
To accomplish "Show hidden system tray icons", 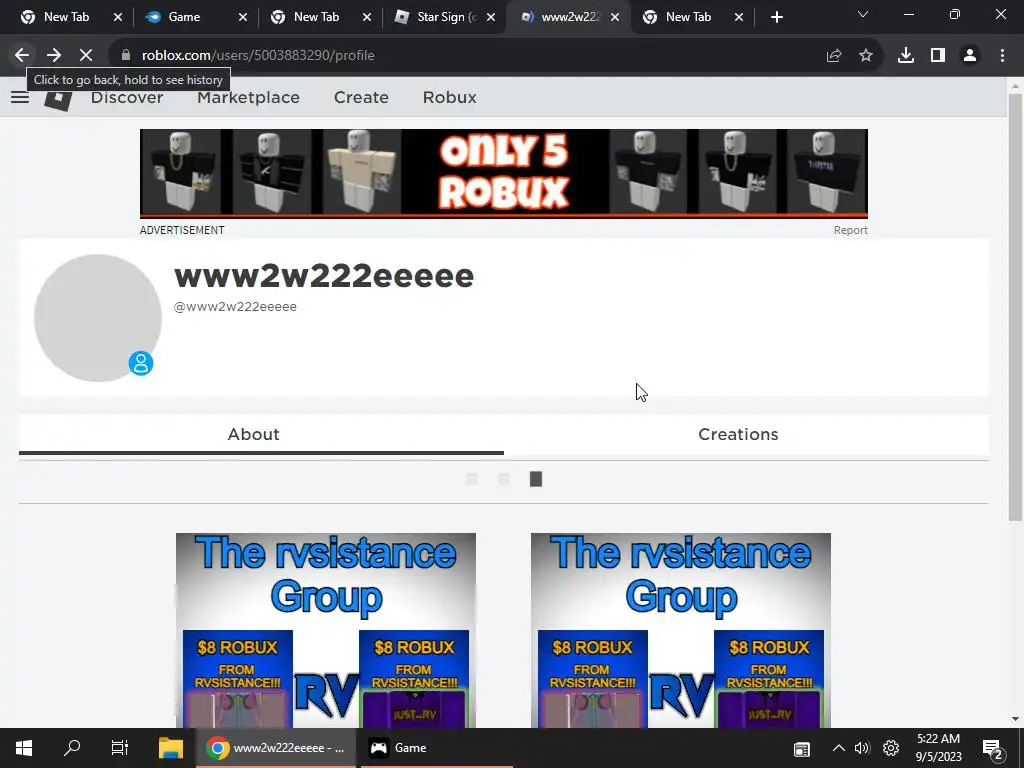I will (x=839, y=748).
